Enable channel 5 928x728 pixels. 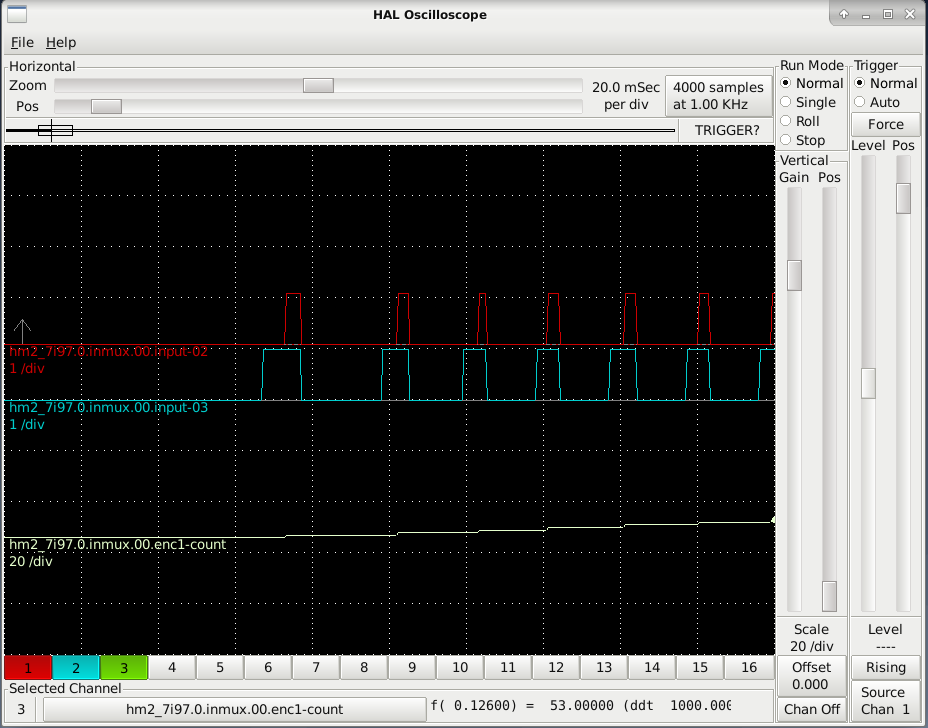[x=220, y=668]
